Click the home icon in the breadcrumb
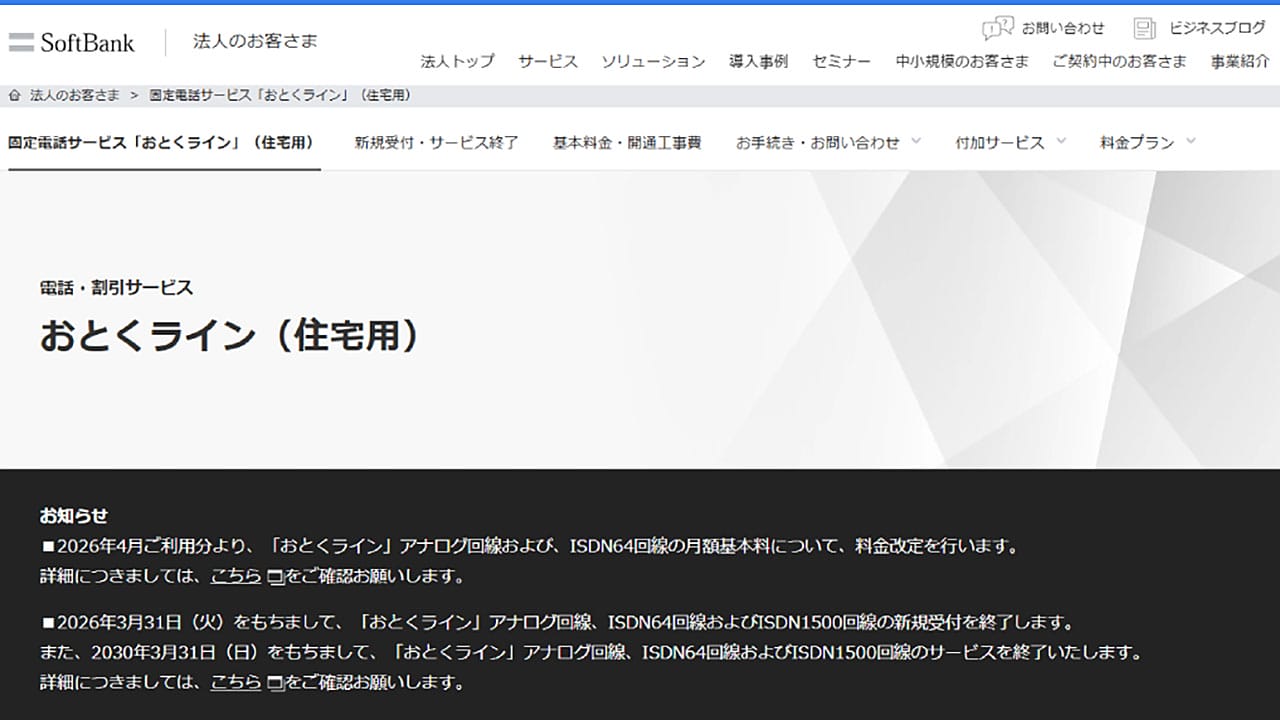This screenshot has width=1280, height=720. pyautogui.click(x=14, y=95)
